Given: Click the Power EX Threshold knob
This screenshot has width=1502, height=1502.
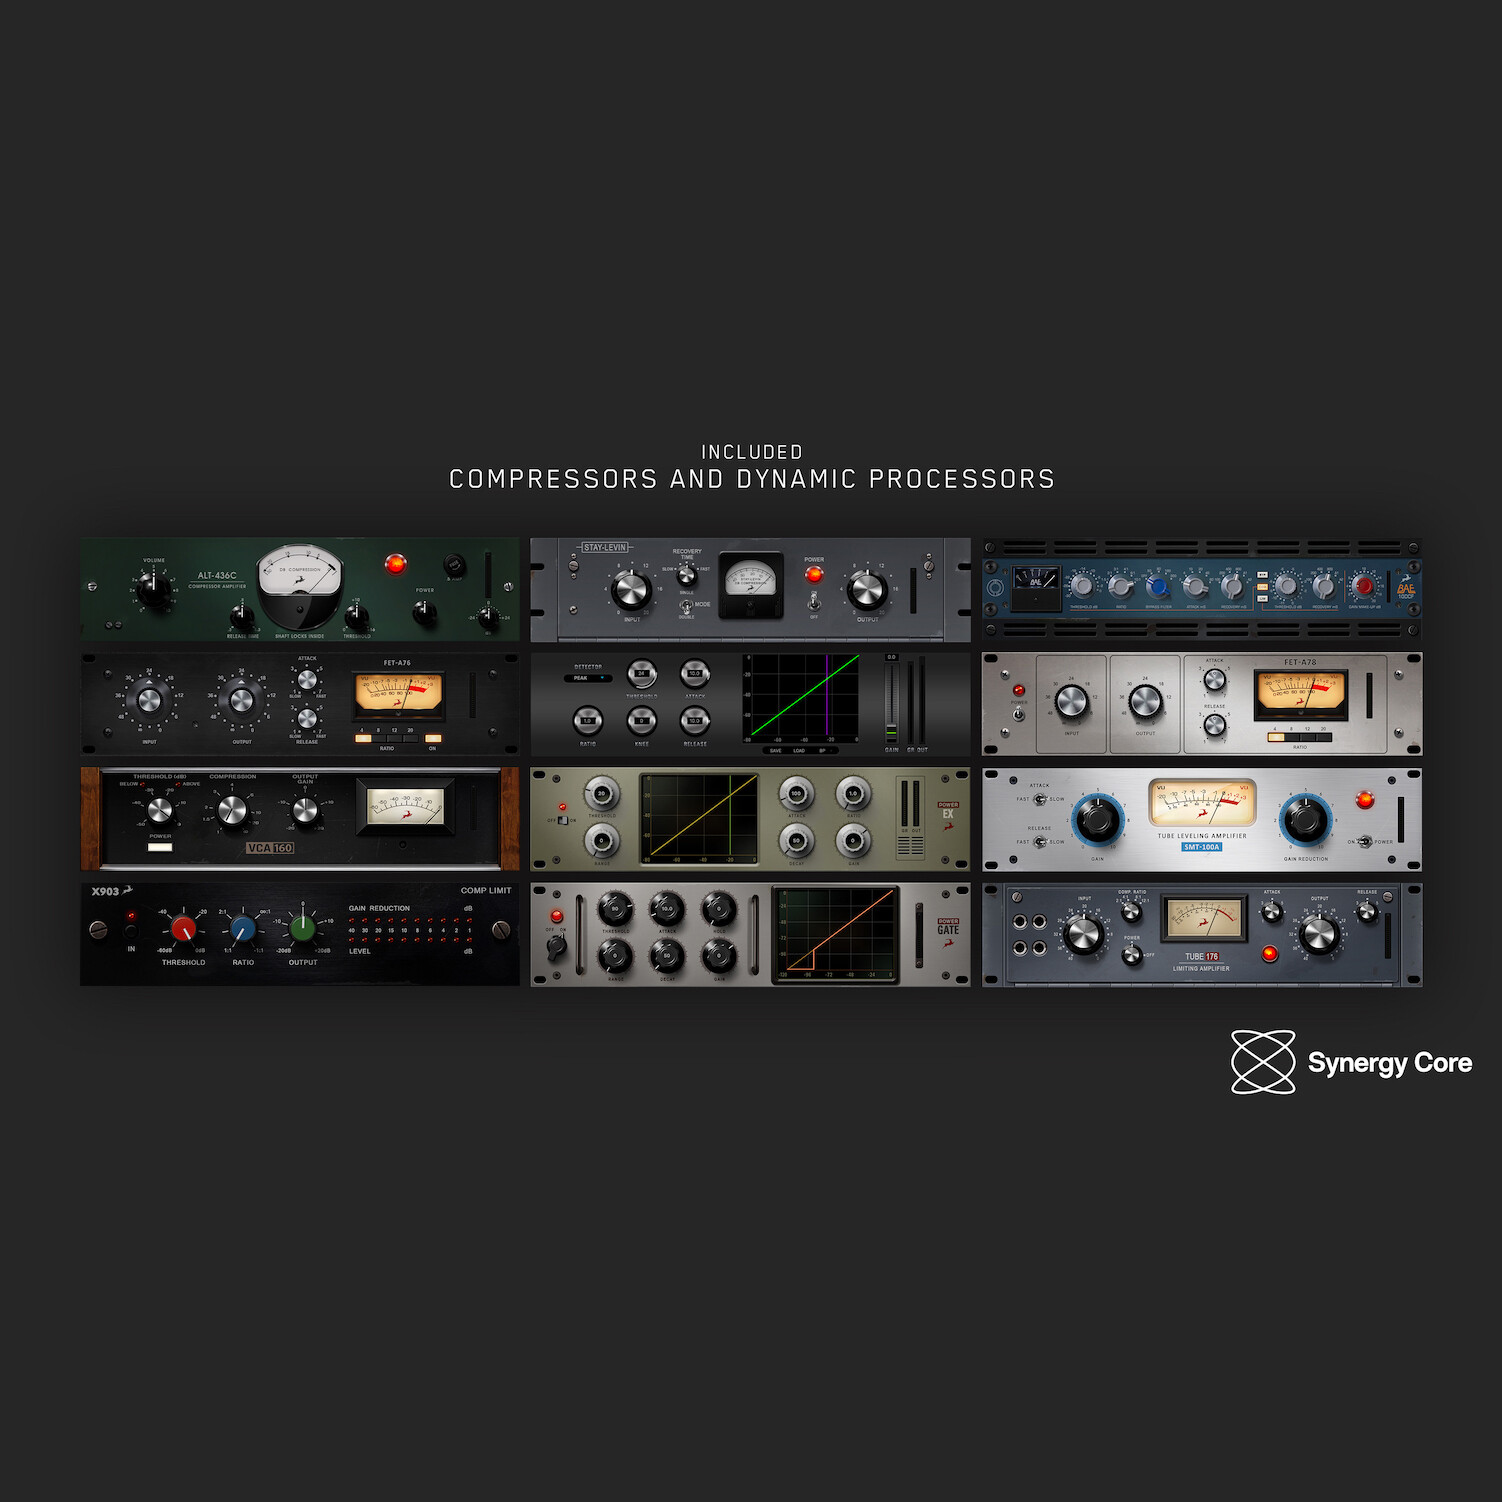Looking at the screenshot, I should pyautogui.click(x=601, y=794).
